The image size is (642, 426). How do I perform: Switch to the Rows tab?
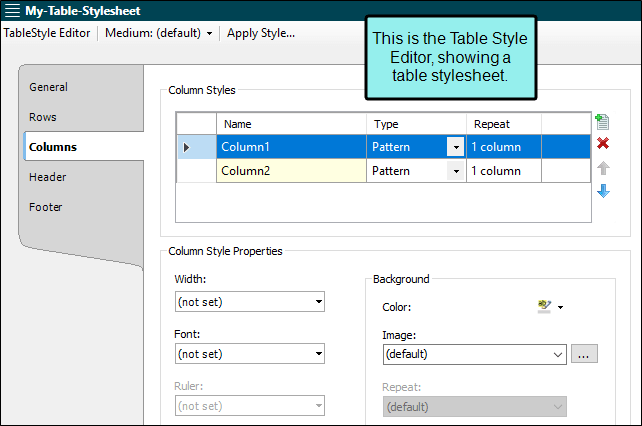click(x=43, y=117)
